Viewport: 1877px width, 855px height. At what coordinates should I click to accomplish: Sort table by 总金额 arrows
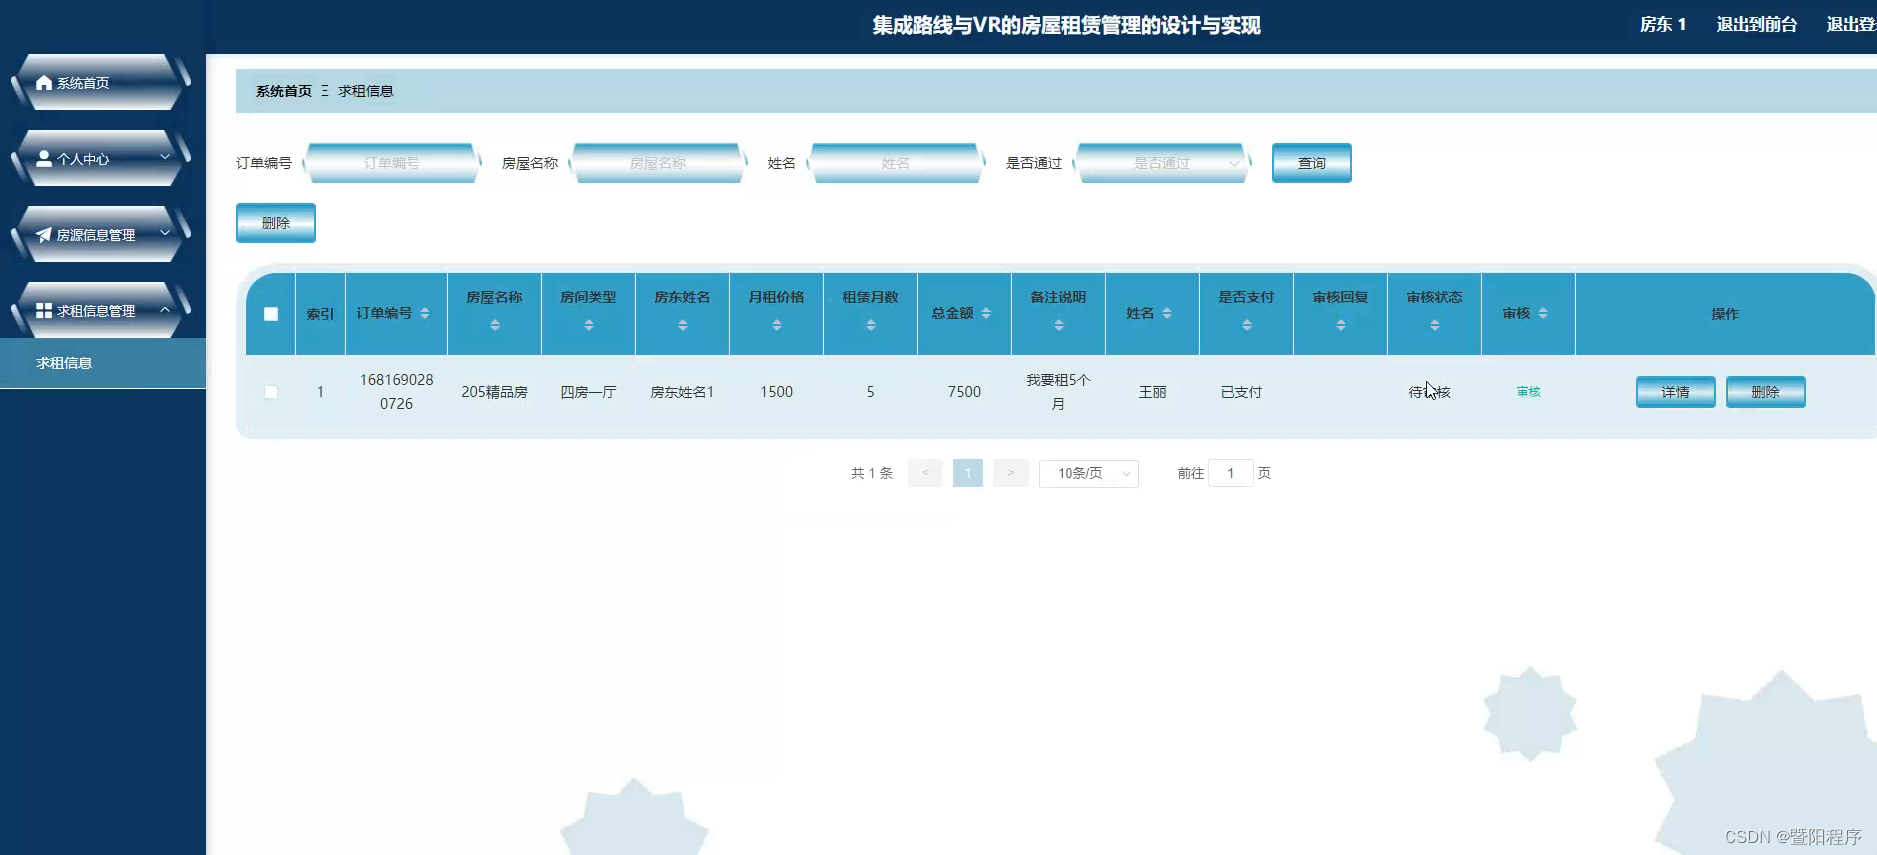pos(986,313)
